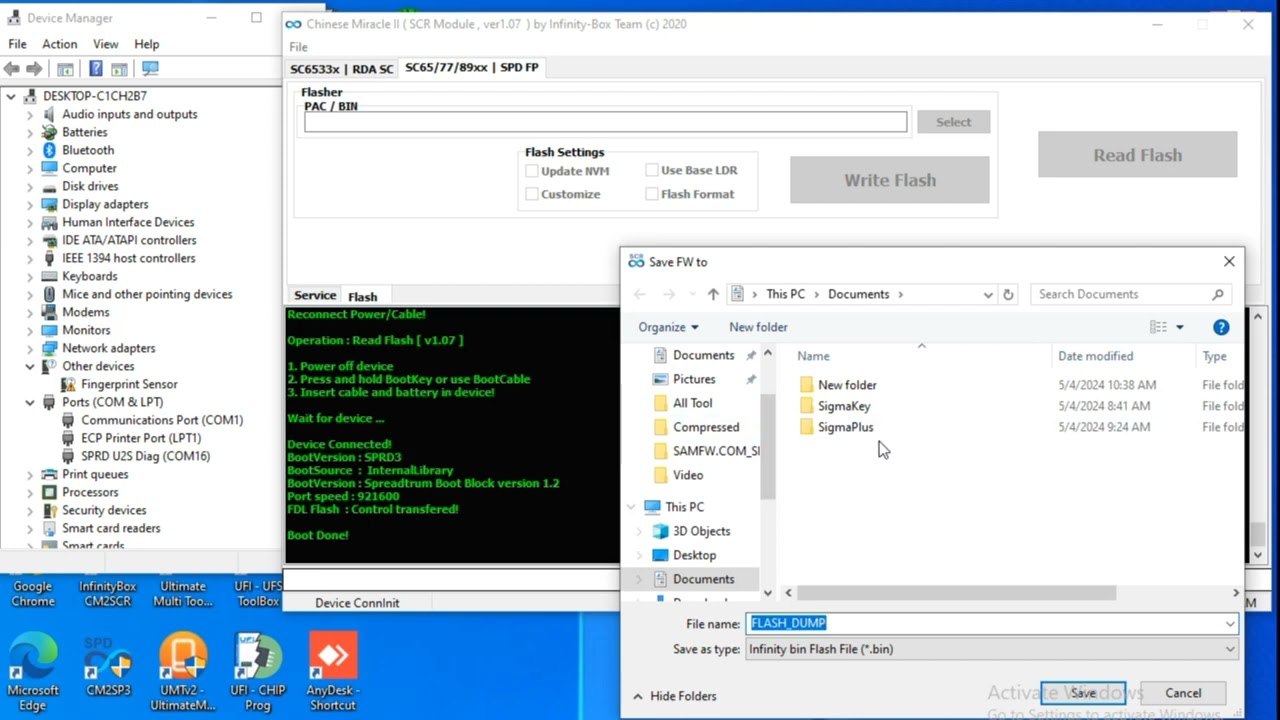The image size is (1280, 720).
Task: Click Cancel in the Save FW dialog
Action: (1183, 693)
